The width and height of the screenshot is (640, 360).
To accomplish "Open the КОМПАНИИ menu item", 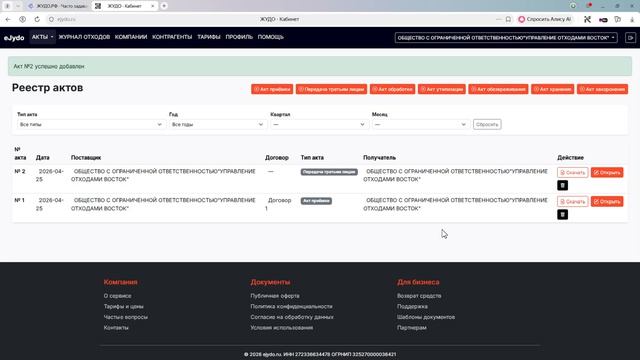I will (131, 37).
